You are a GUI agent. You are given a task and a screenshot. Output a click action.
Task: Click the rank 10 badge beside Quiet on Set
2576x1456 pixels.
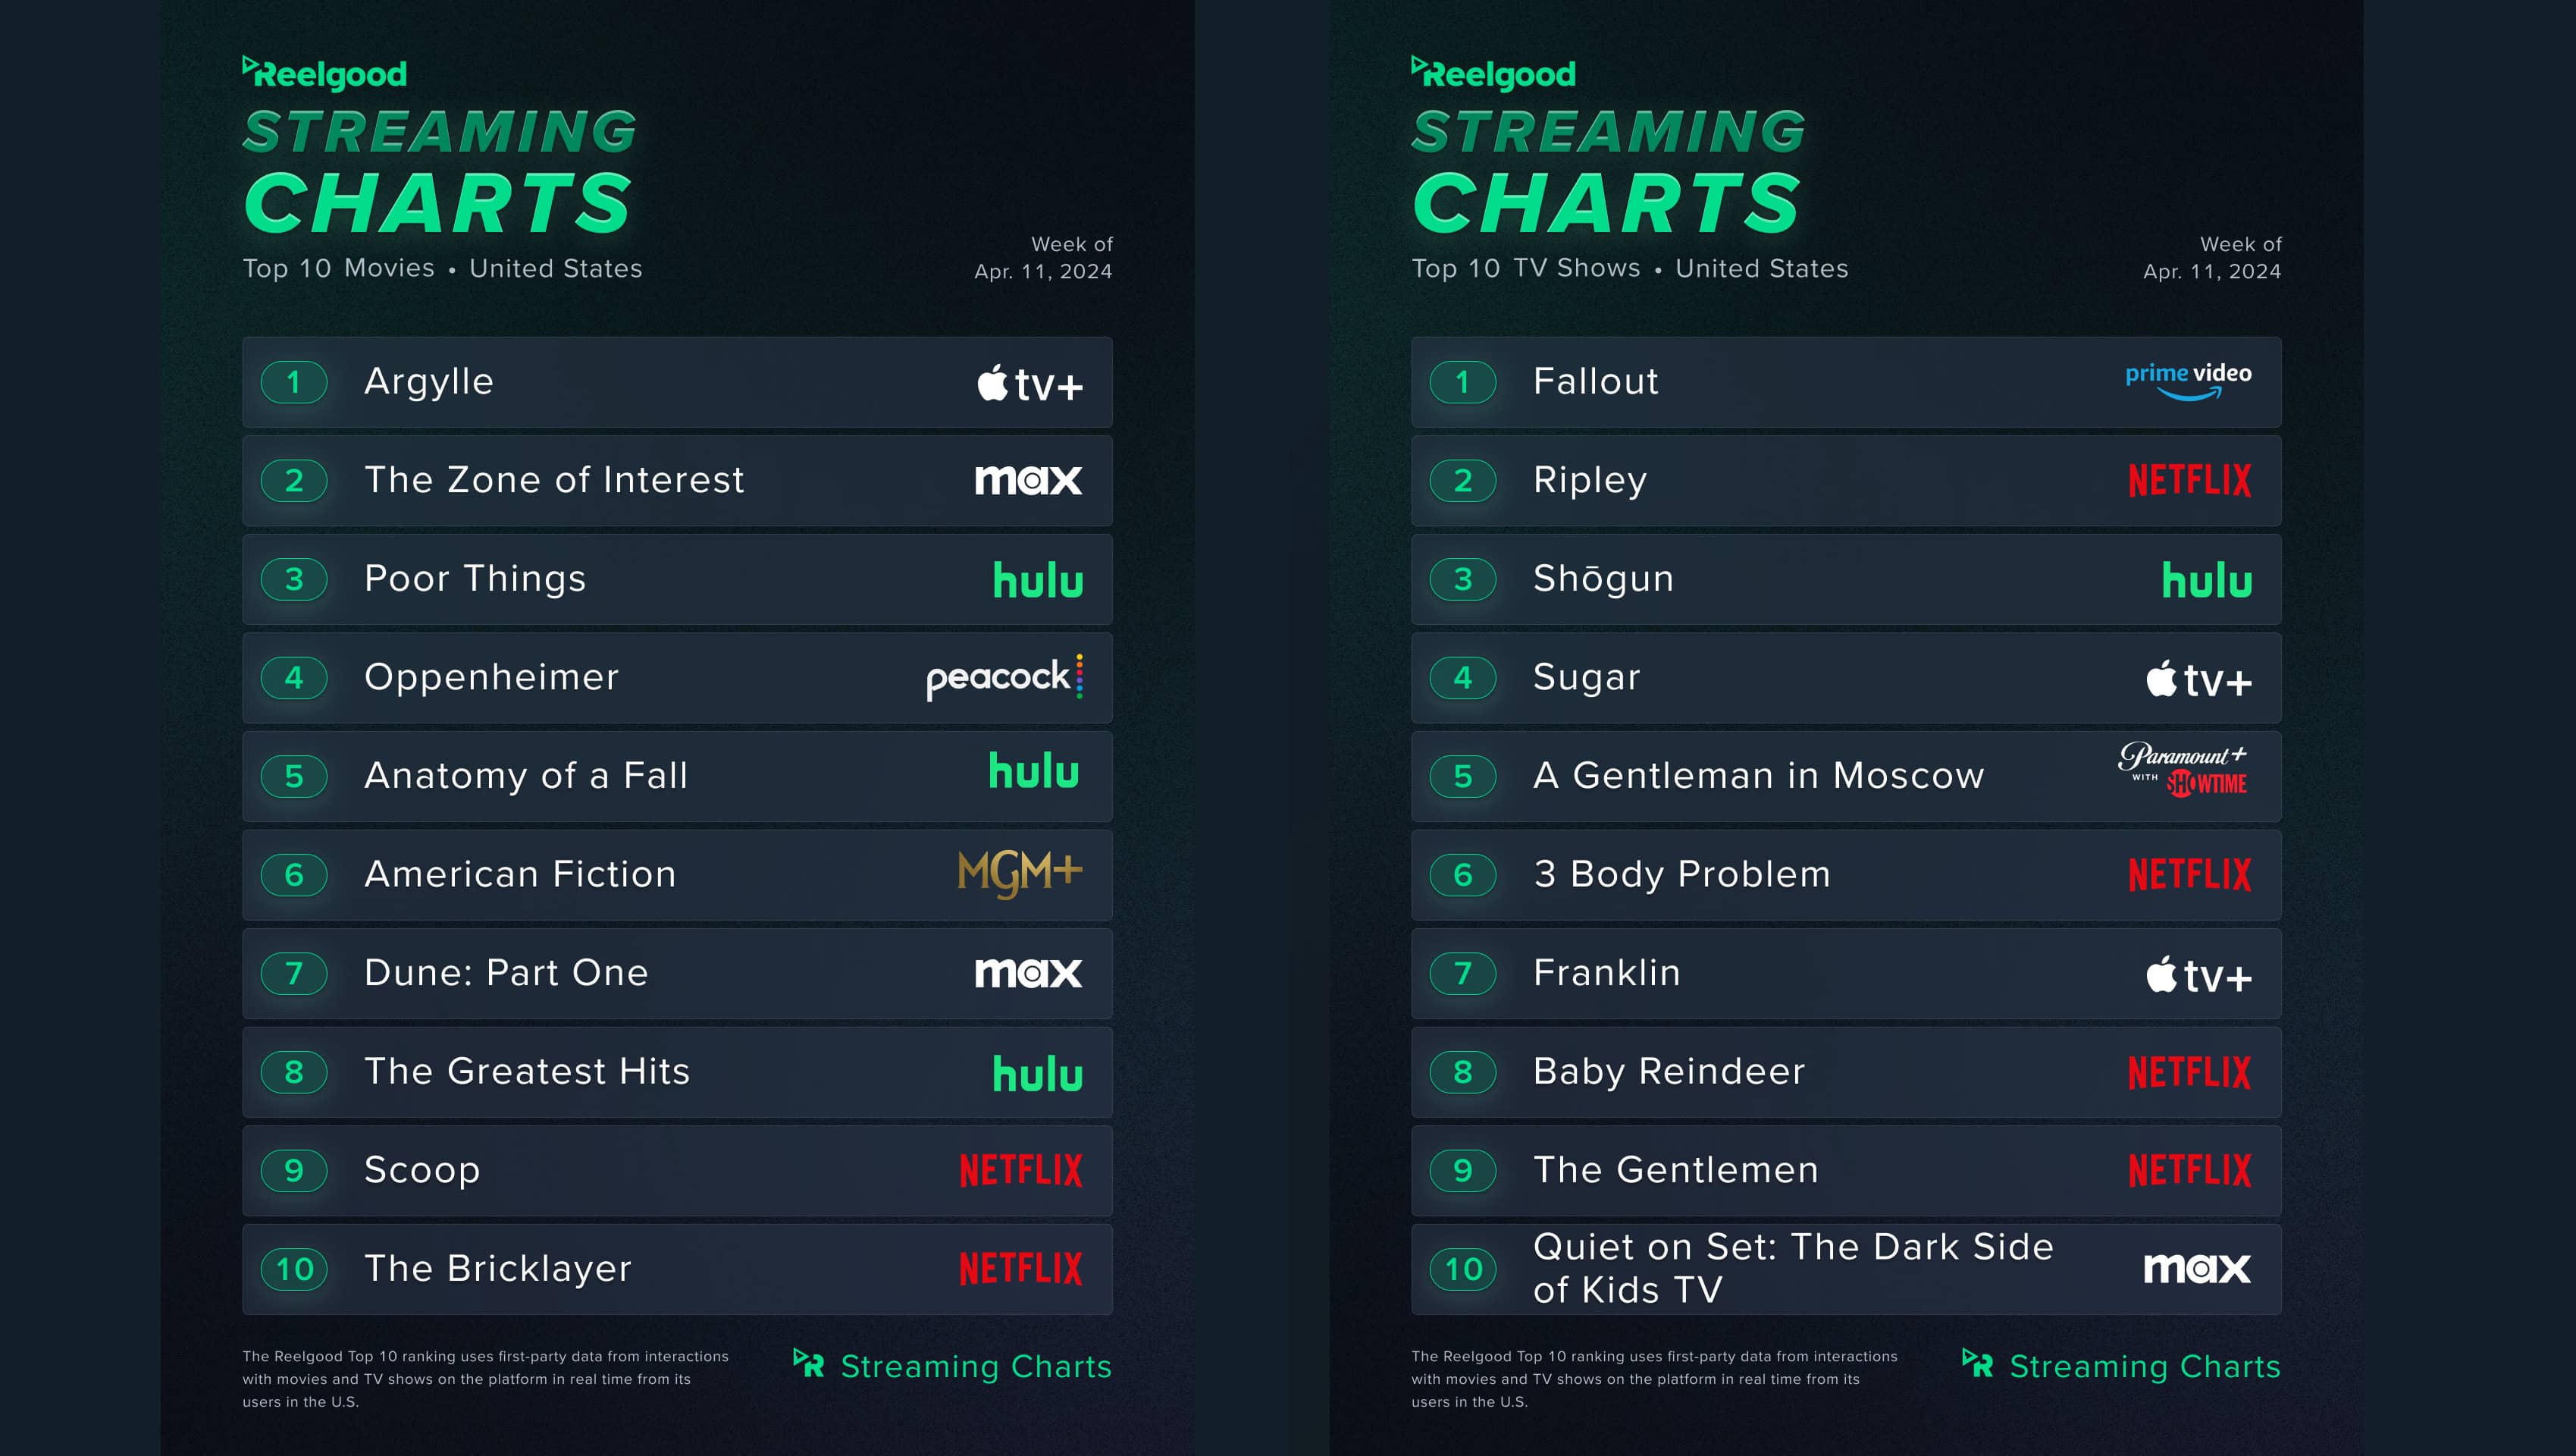pos(1463,1270)
